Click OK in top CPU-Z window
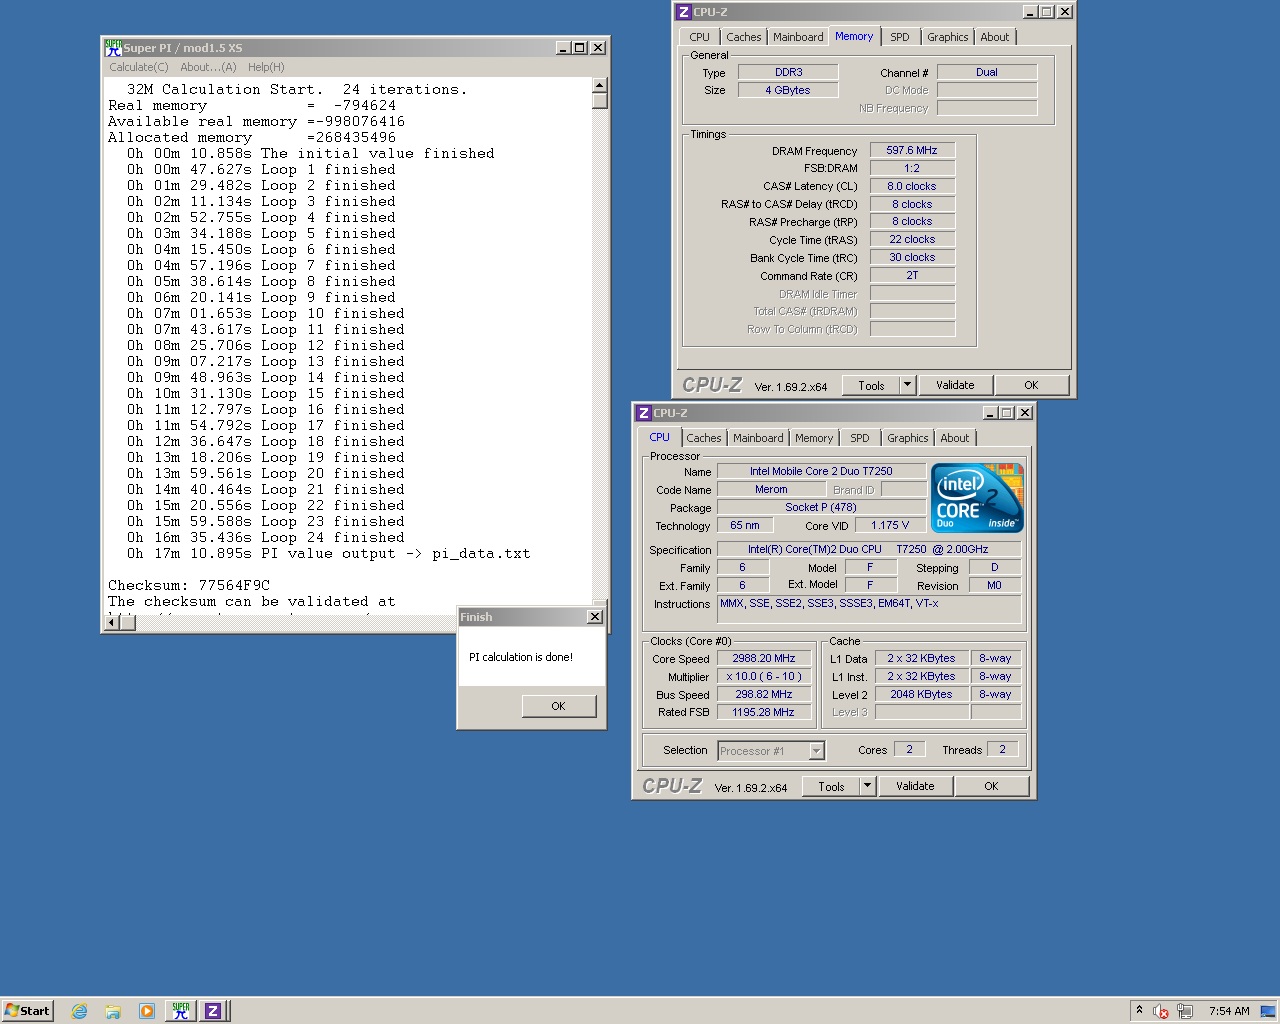 (x=1031, y=385)
